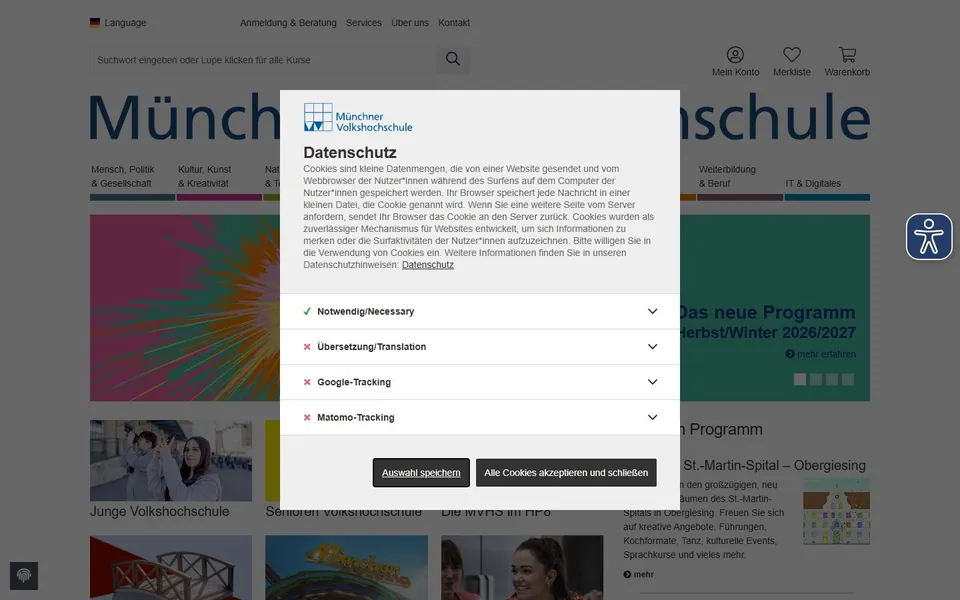Open the Datenschutz link in dialog text
Screen dimensions: 960x600
428,265
